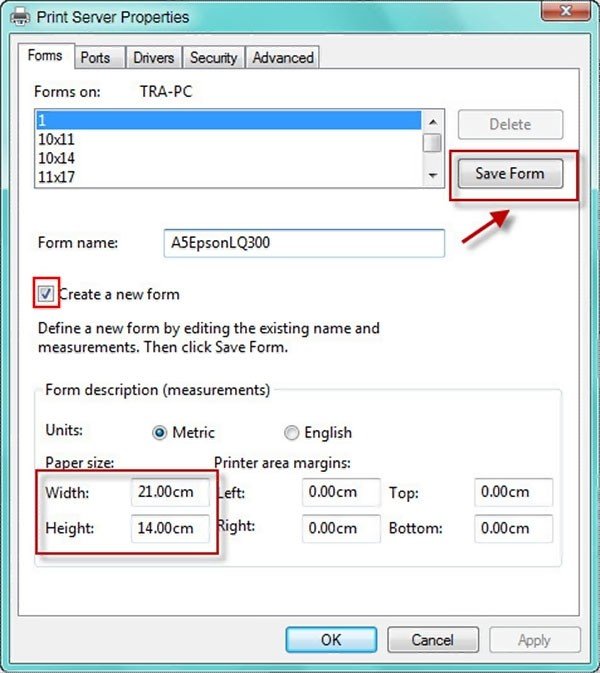Viewport: 600px width, 673px height.
Task: Confirm with the OK button
Action: point(331,640)
